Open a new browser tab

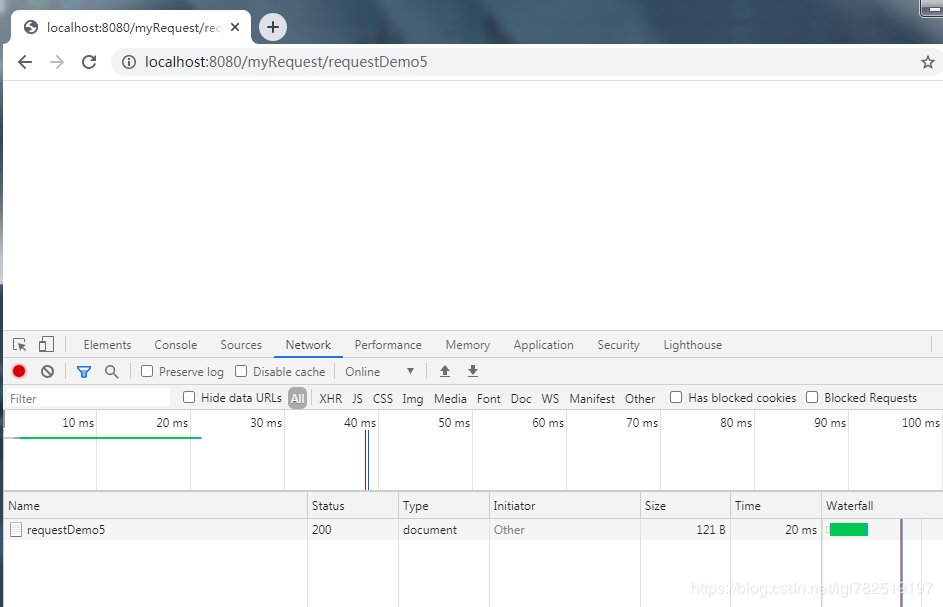click(x=272, y=28)
